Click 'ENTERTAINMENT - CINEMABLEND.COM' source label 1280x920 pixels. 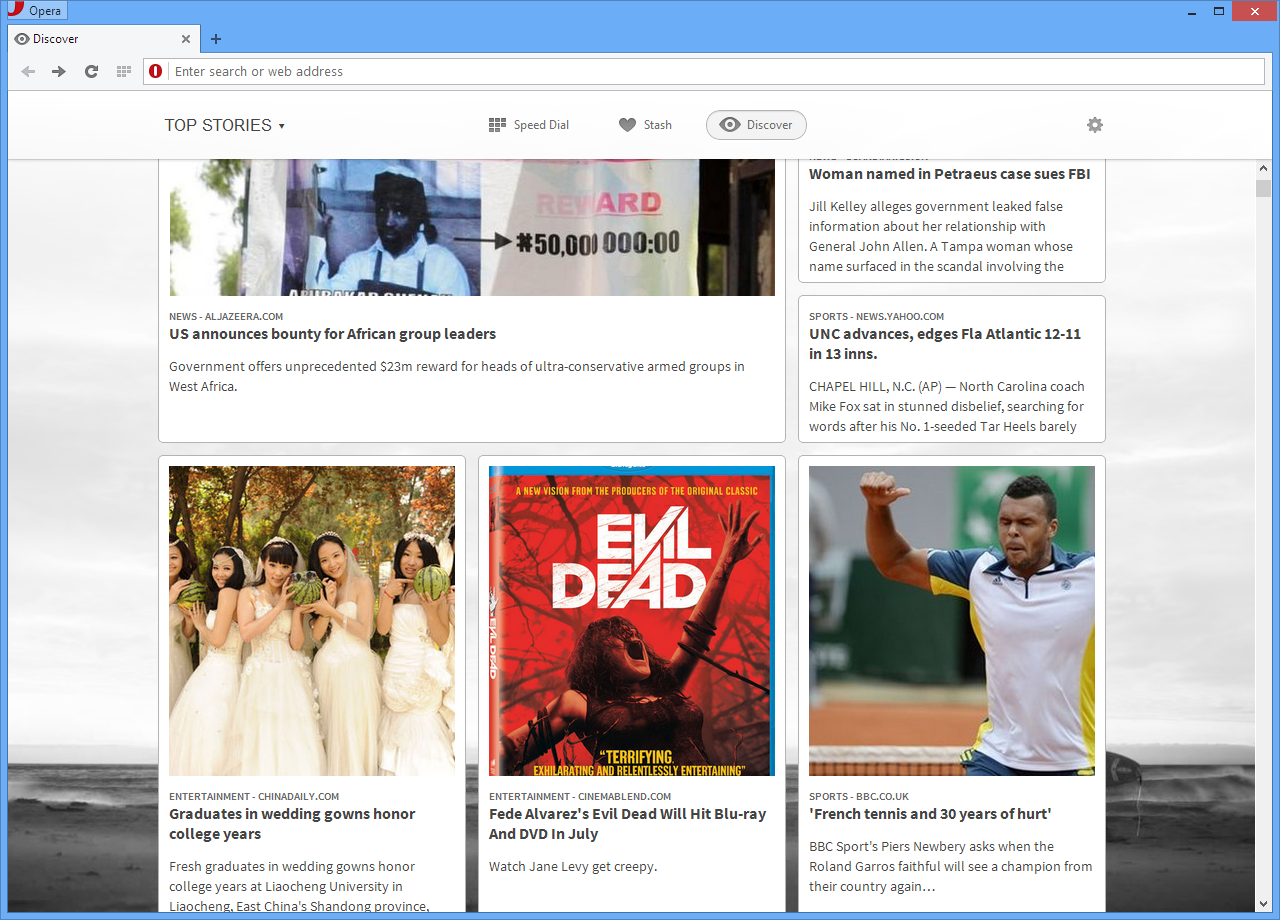[x=580, y=797]
